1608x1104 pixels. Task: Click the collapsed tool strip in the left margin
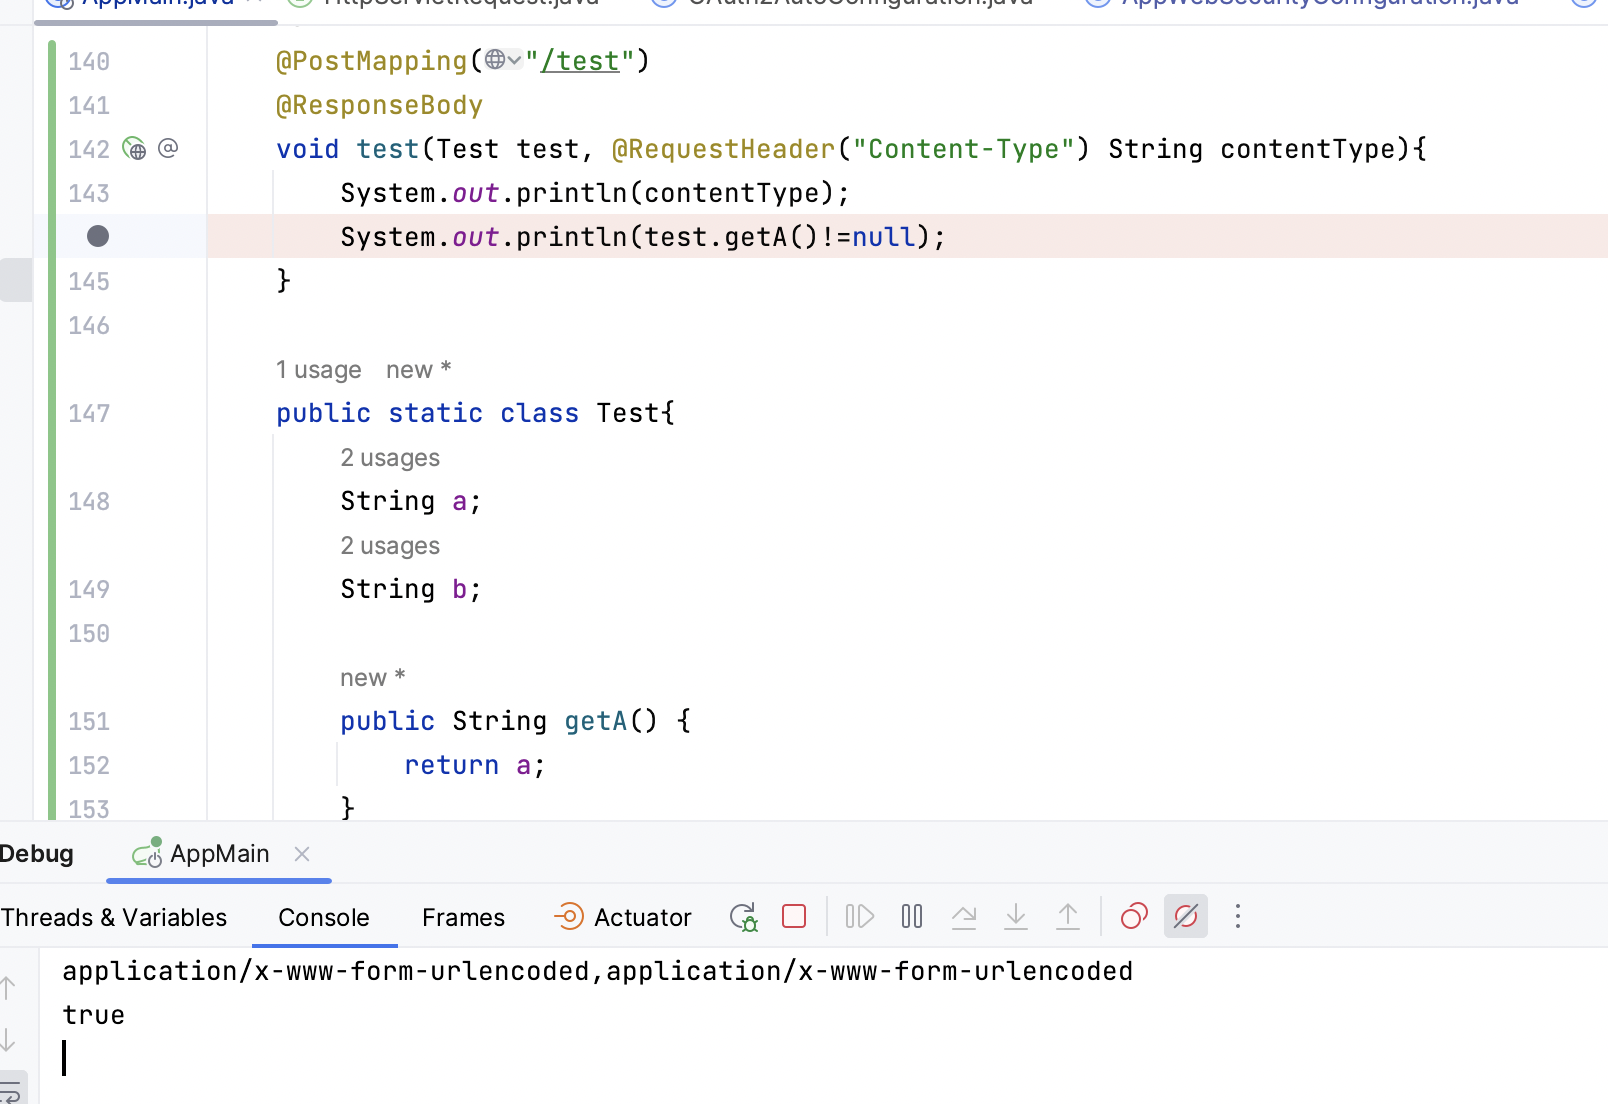point(16,280)
